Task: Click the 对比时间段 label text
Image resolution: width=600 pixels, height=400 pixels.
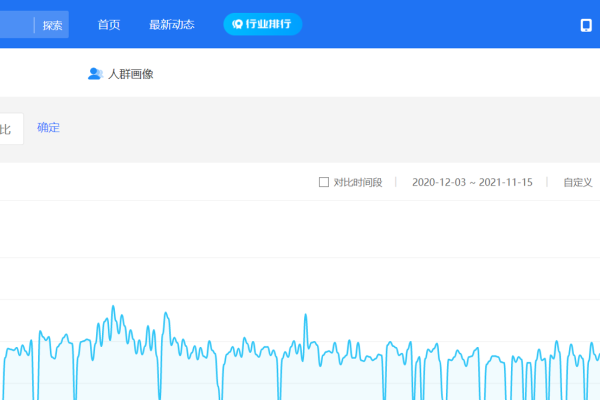Action: coord(358,182)
